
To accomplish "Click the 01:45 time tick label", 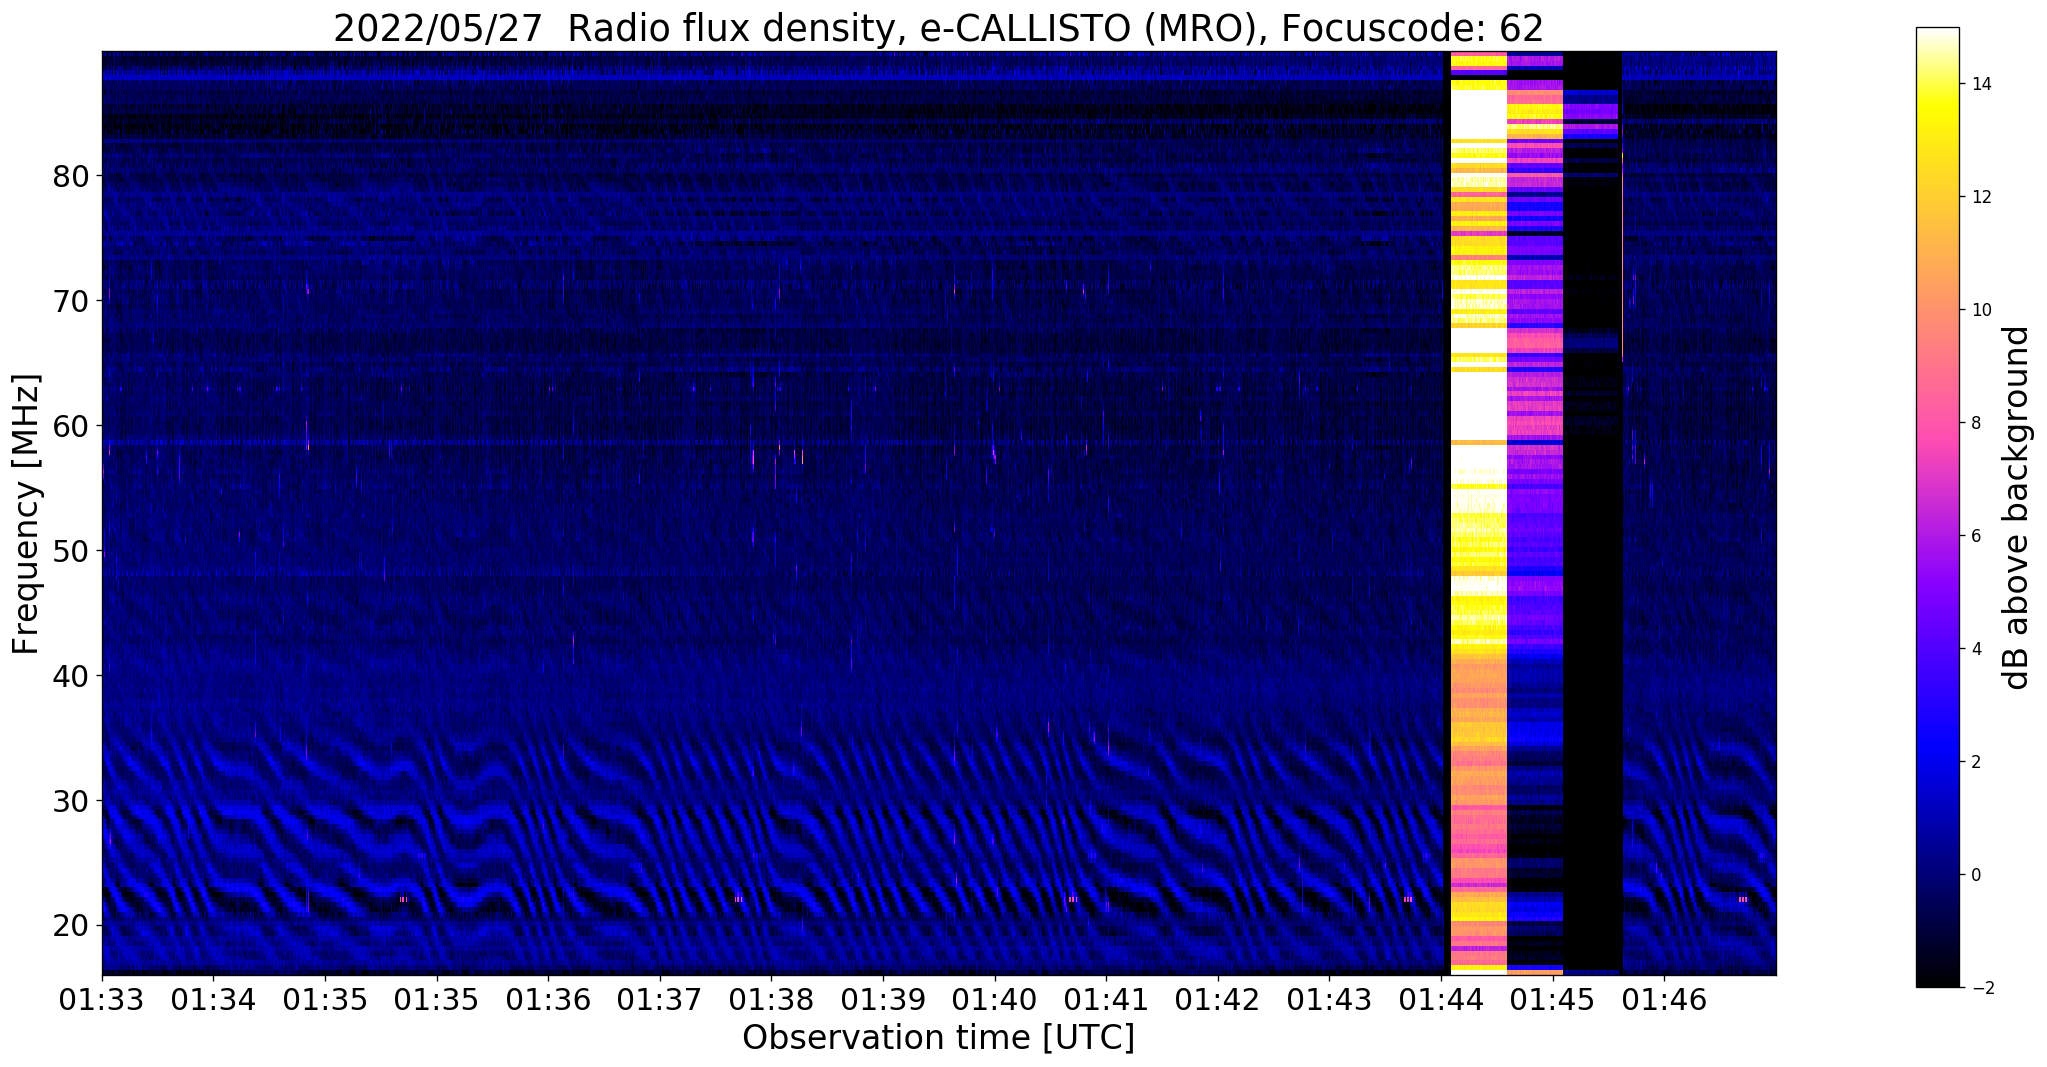I will 1552,1000.
